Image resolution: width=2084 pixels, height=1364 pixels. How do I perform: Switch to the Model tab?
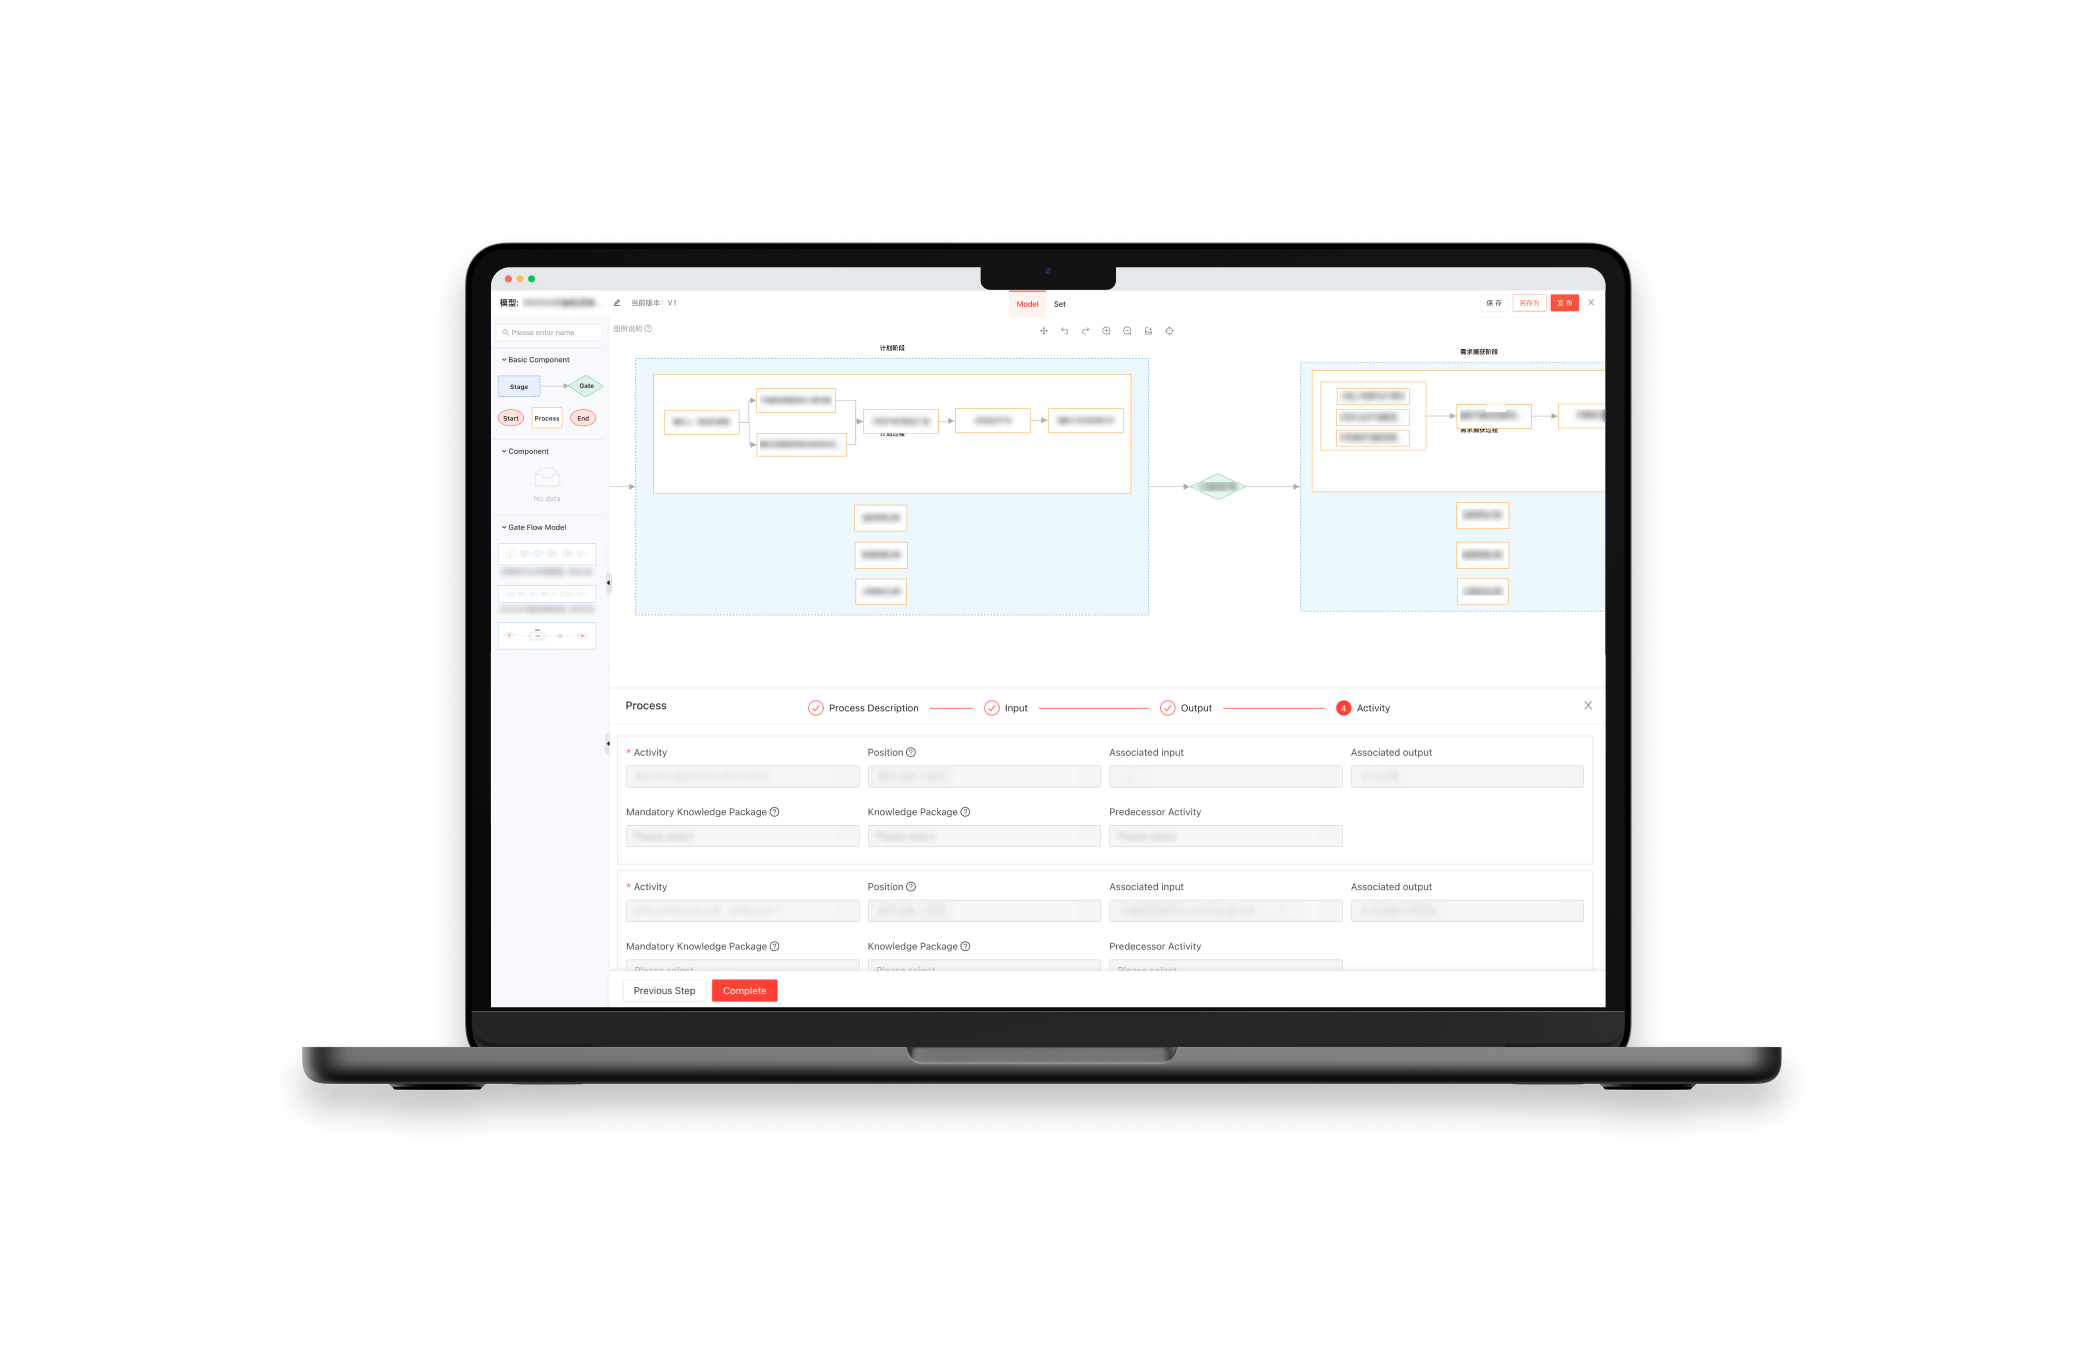tap(1023, 304)
